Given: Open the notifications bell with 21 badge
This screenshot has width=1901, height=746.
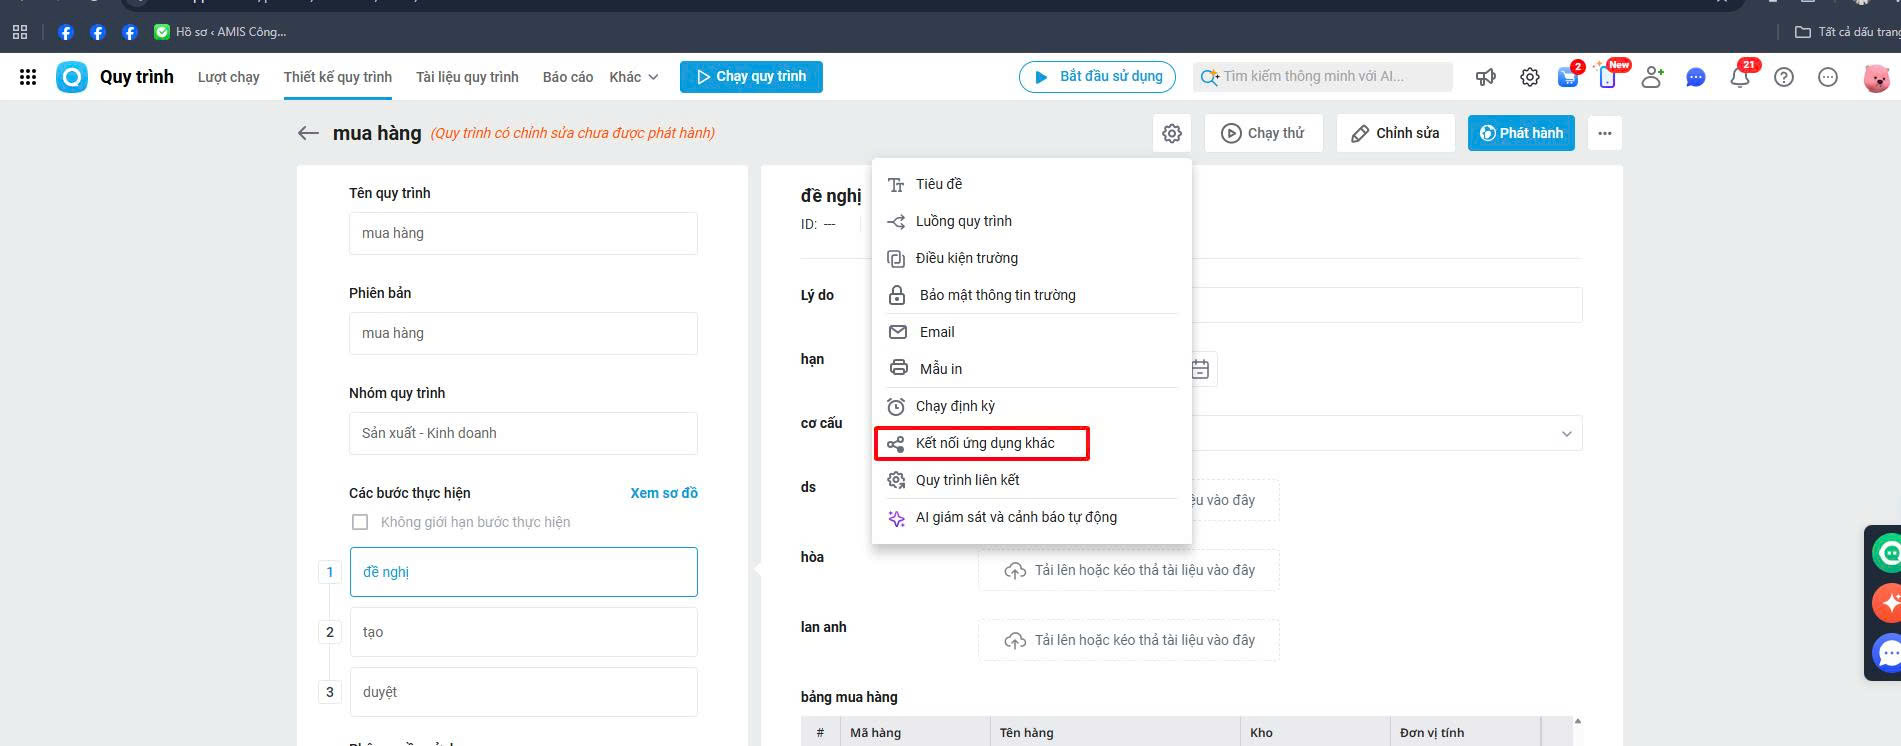Looking at the screenshot, I should pyautogui.click(x=1741, y=76).
